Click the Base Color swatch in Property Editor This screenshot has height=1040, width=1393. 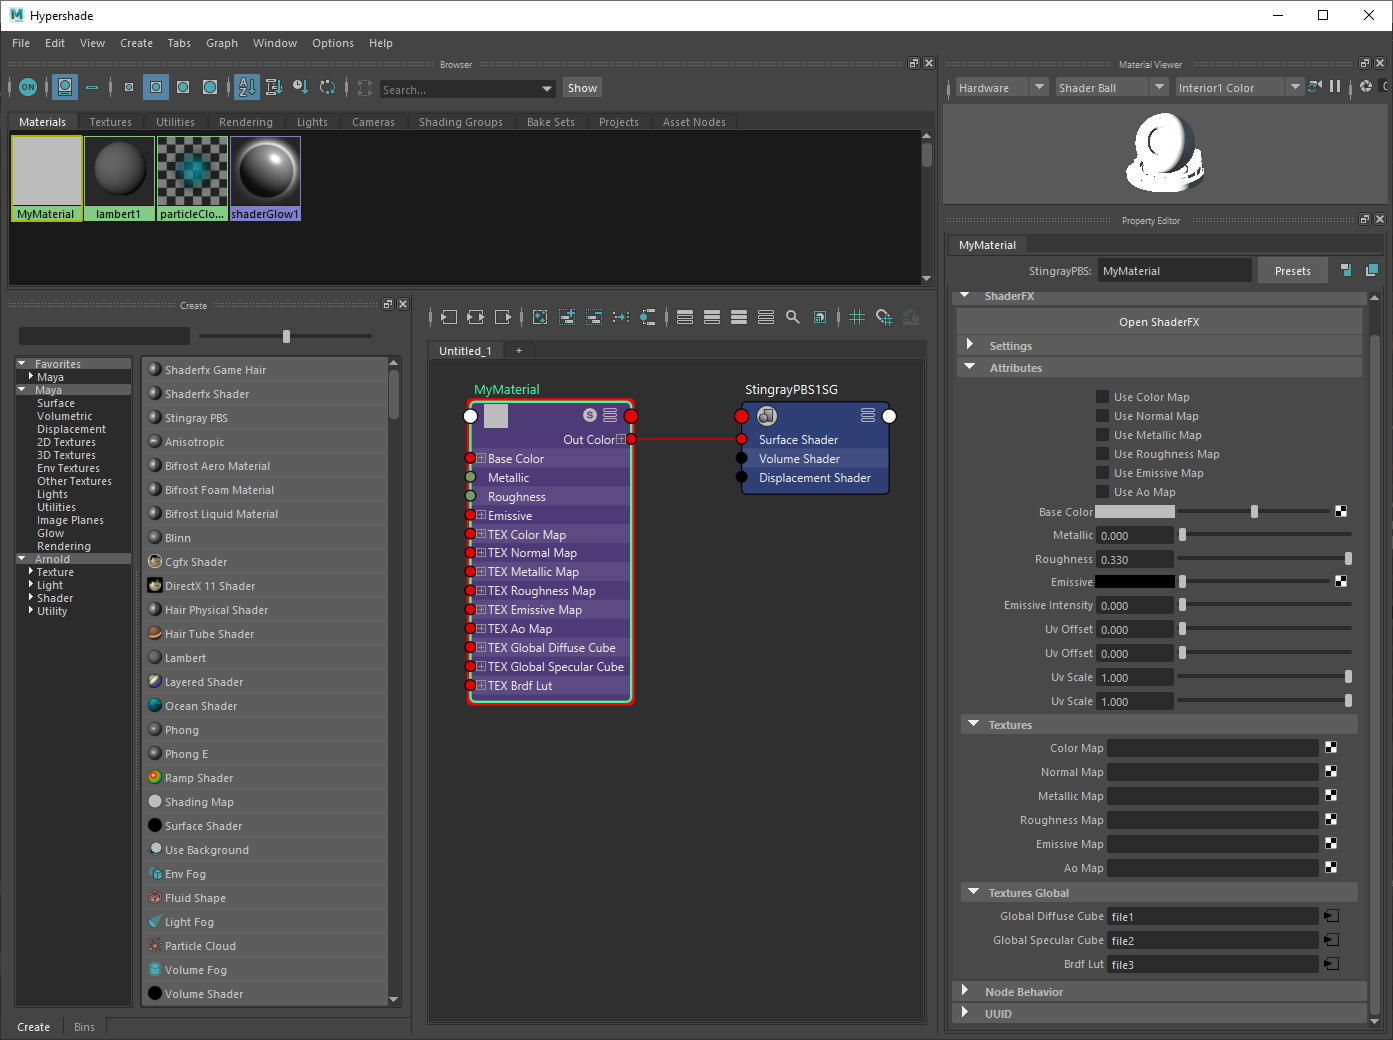[x=1135, y=512]
